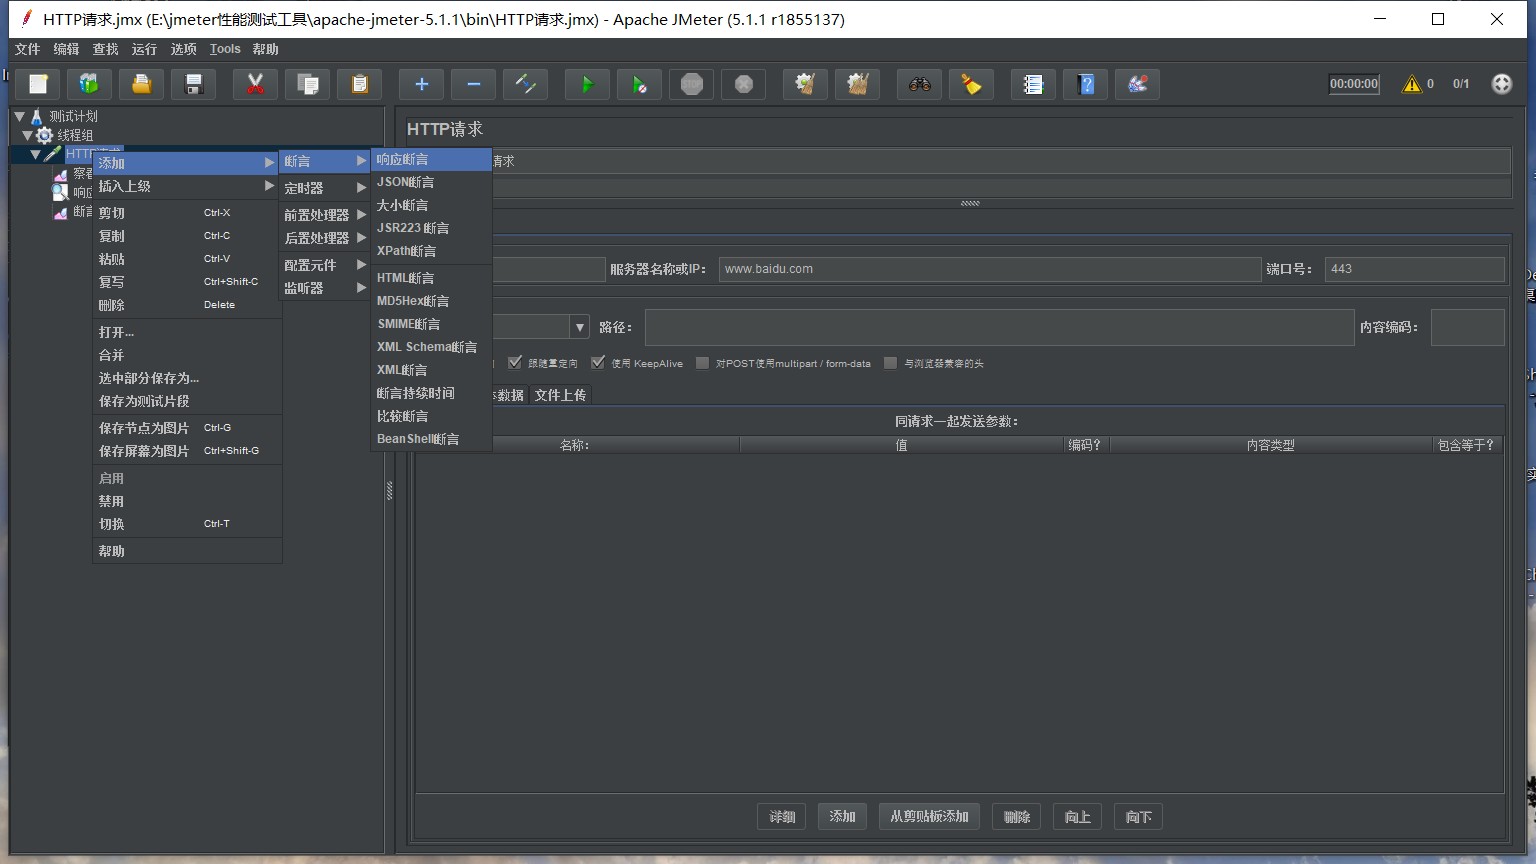Select the 线程组 gear icon in tree
The height and width of the screenshot is (864, 1536).
[x=45, y=135]
